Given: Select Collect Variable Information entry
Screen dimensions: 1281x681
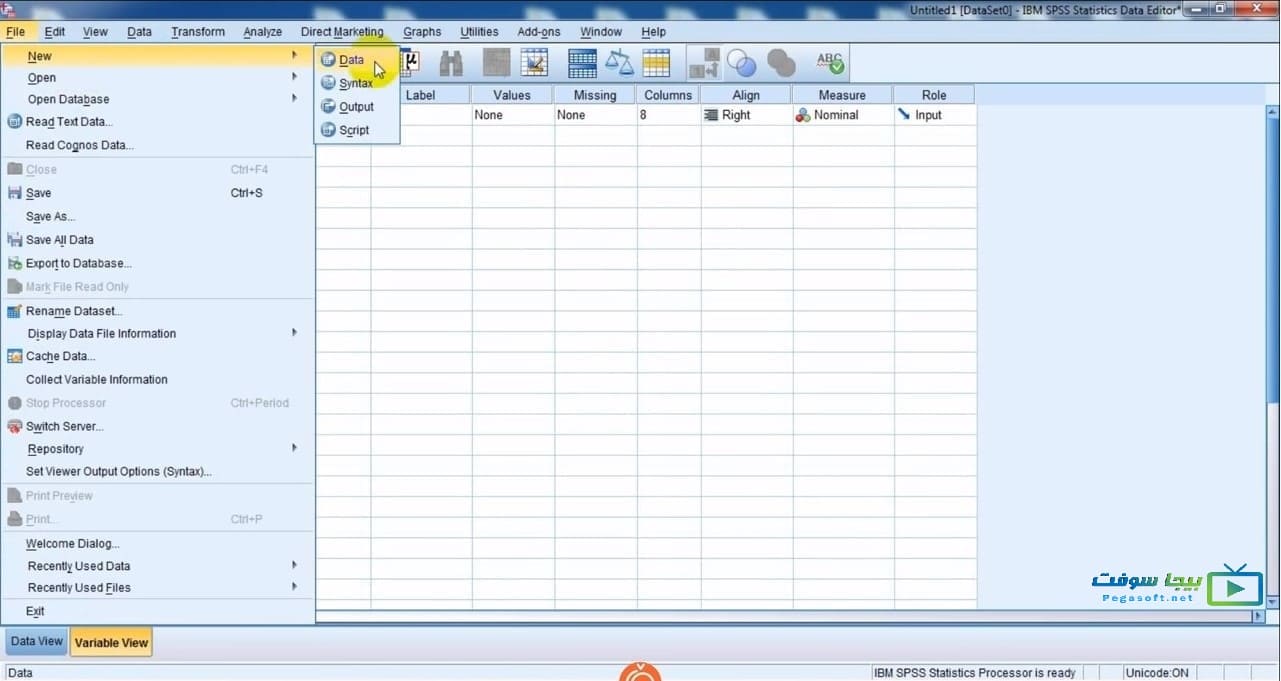Looking at the screenshot, I should (157, 379).
